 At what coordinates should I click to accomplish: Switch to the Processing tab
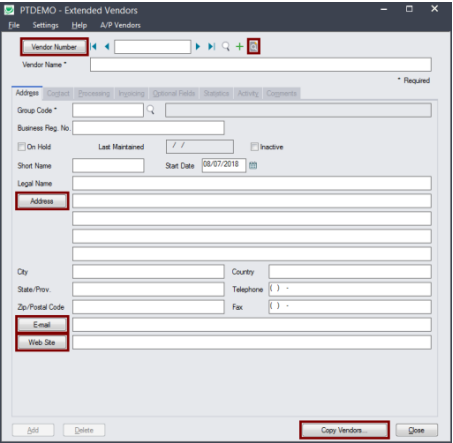[94, 93]
